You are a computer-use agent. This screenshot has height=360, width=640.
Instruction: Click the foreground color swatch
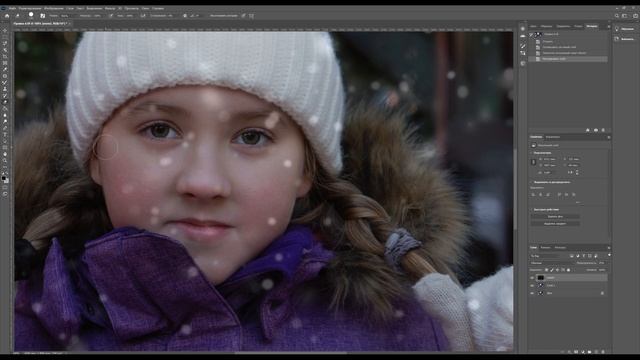pyautogui.click(x=4, y=178)
